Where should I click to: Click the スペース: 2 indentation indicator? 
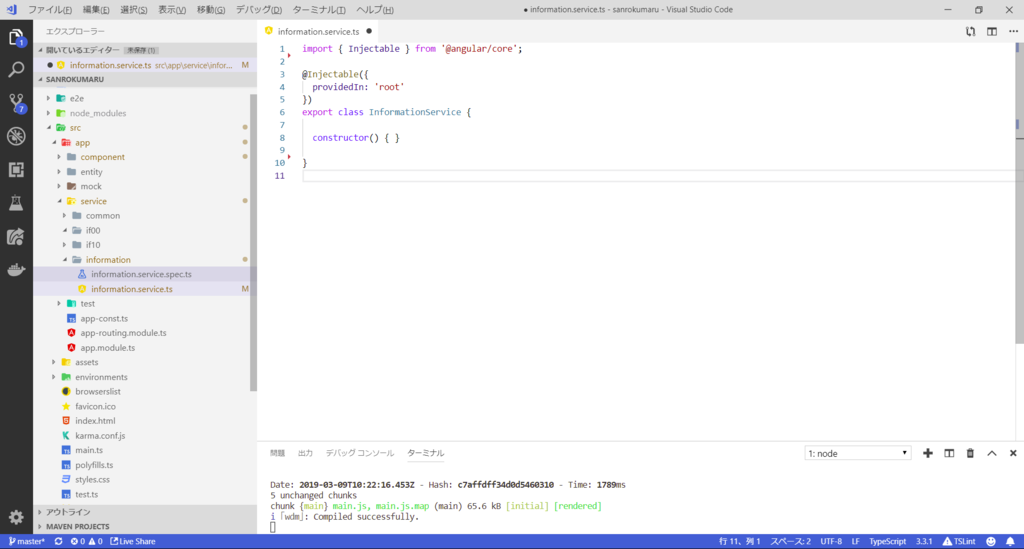pos(790,541)
